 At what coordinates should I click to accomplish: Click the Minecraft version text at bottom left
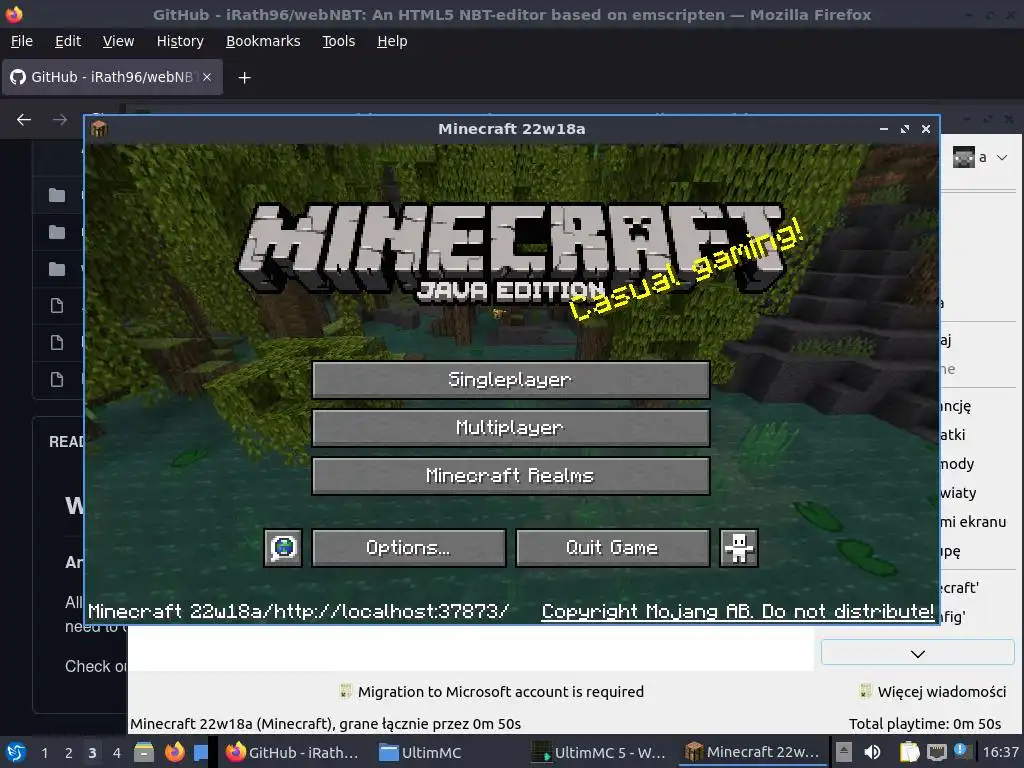(298, 612)
